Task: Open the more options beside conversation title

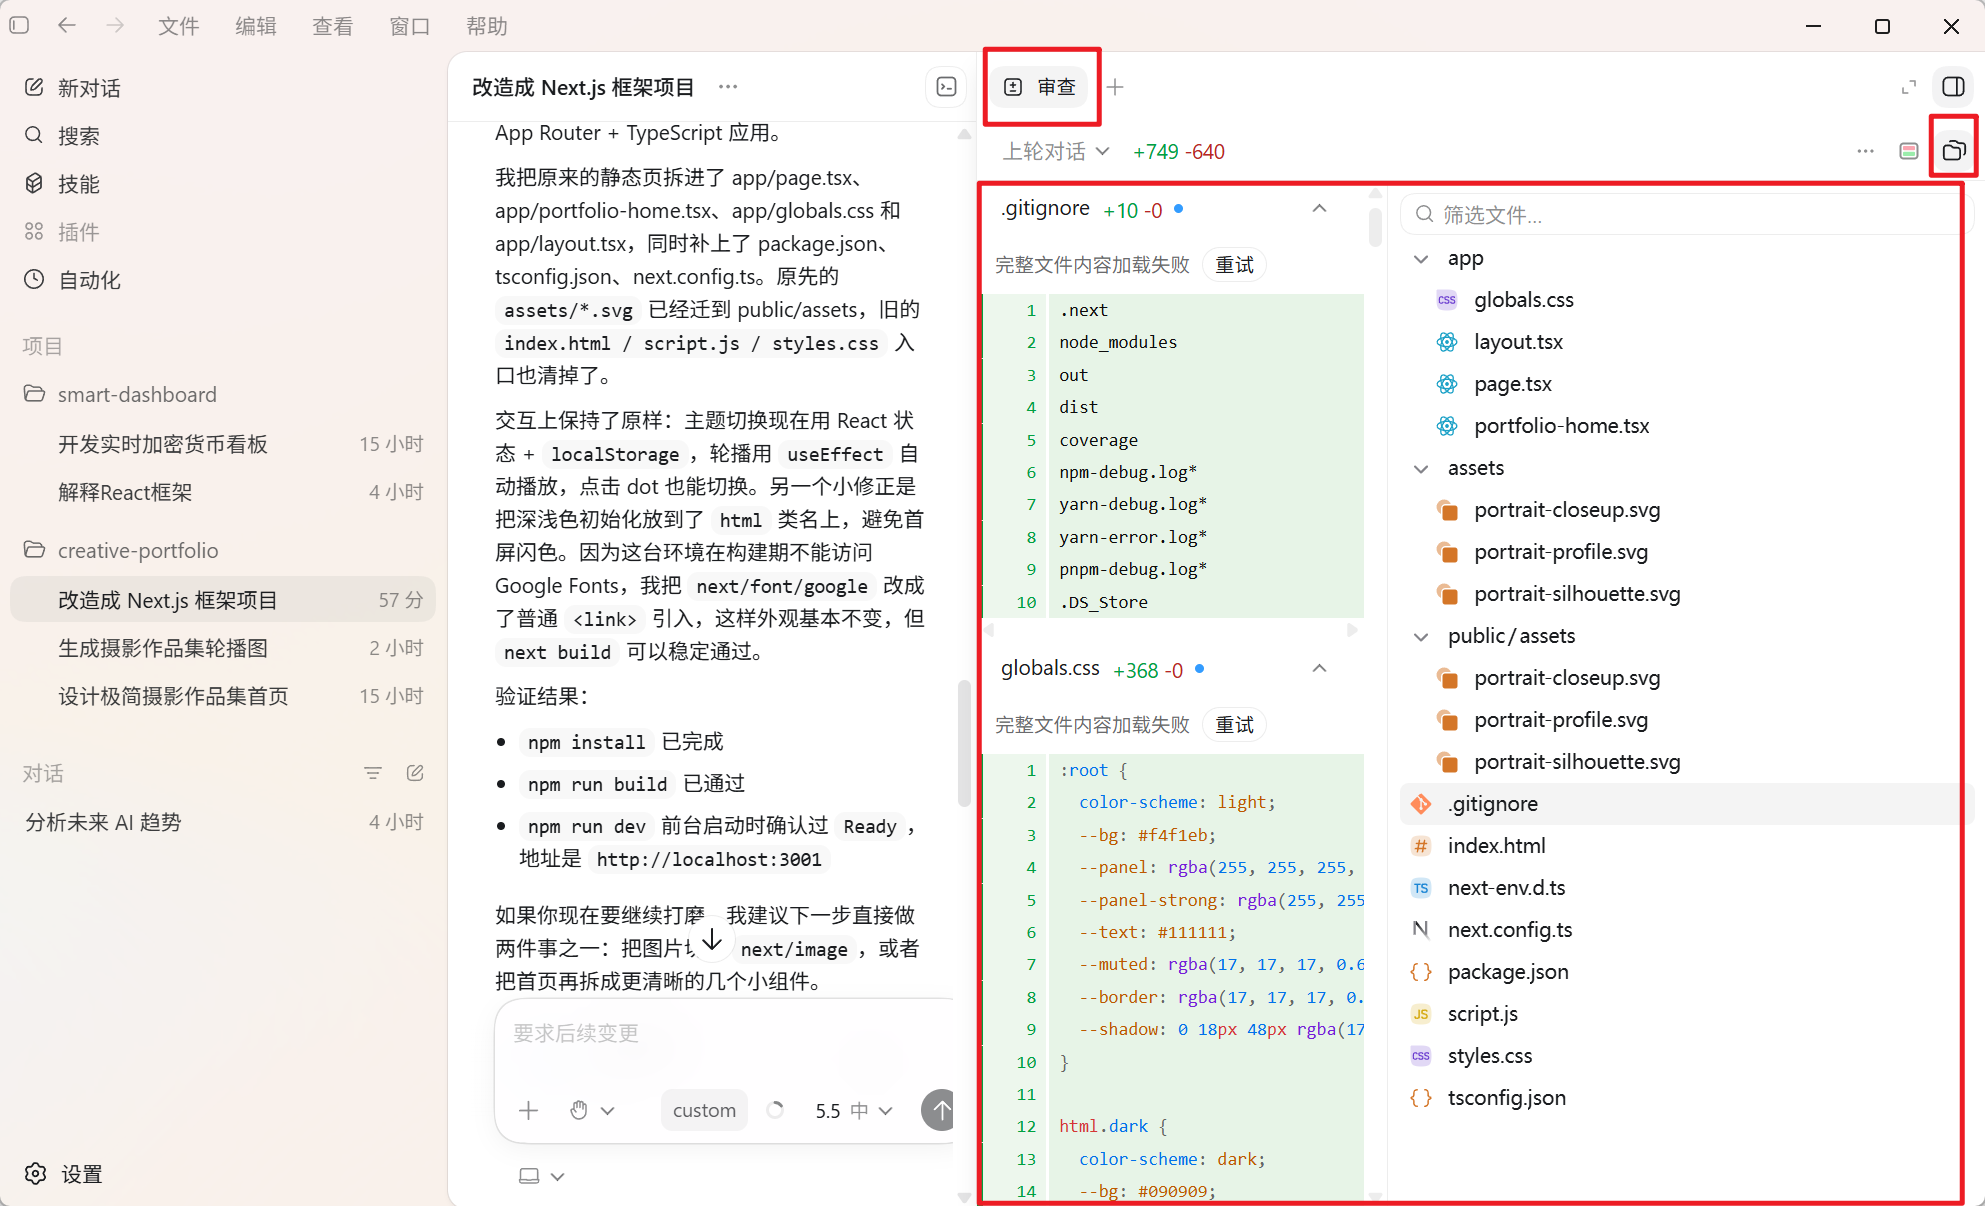Action: [x=728, y=87]
